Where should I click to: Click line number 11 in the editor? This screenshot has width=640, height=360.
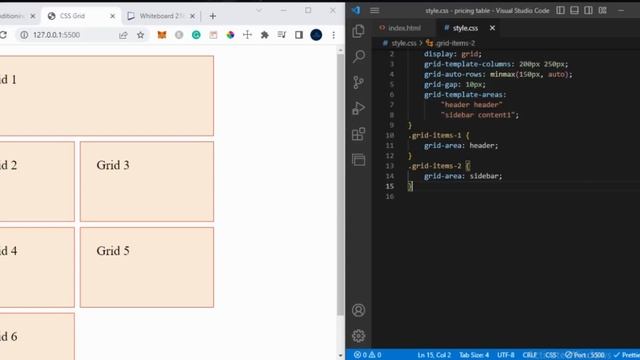point(390,146)
